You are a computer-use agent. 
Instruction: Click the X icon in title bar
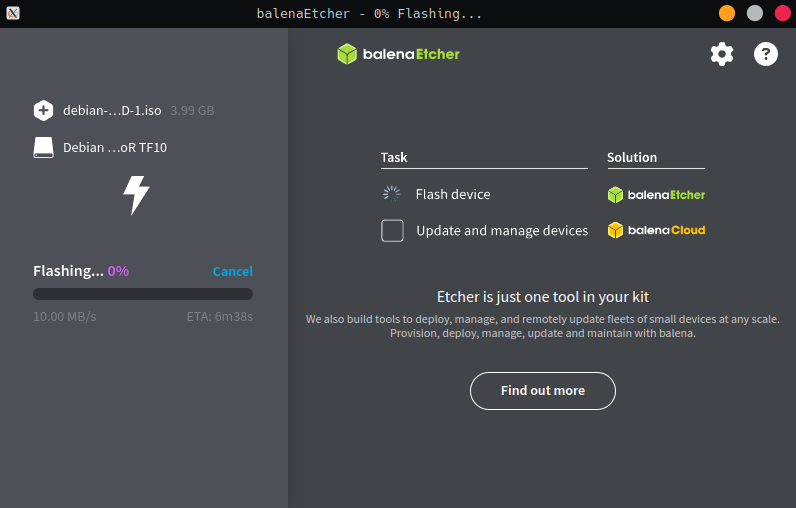[12, 13]
